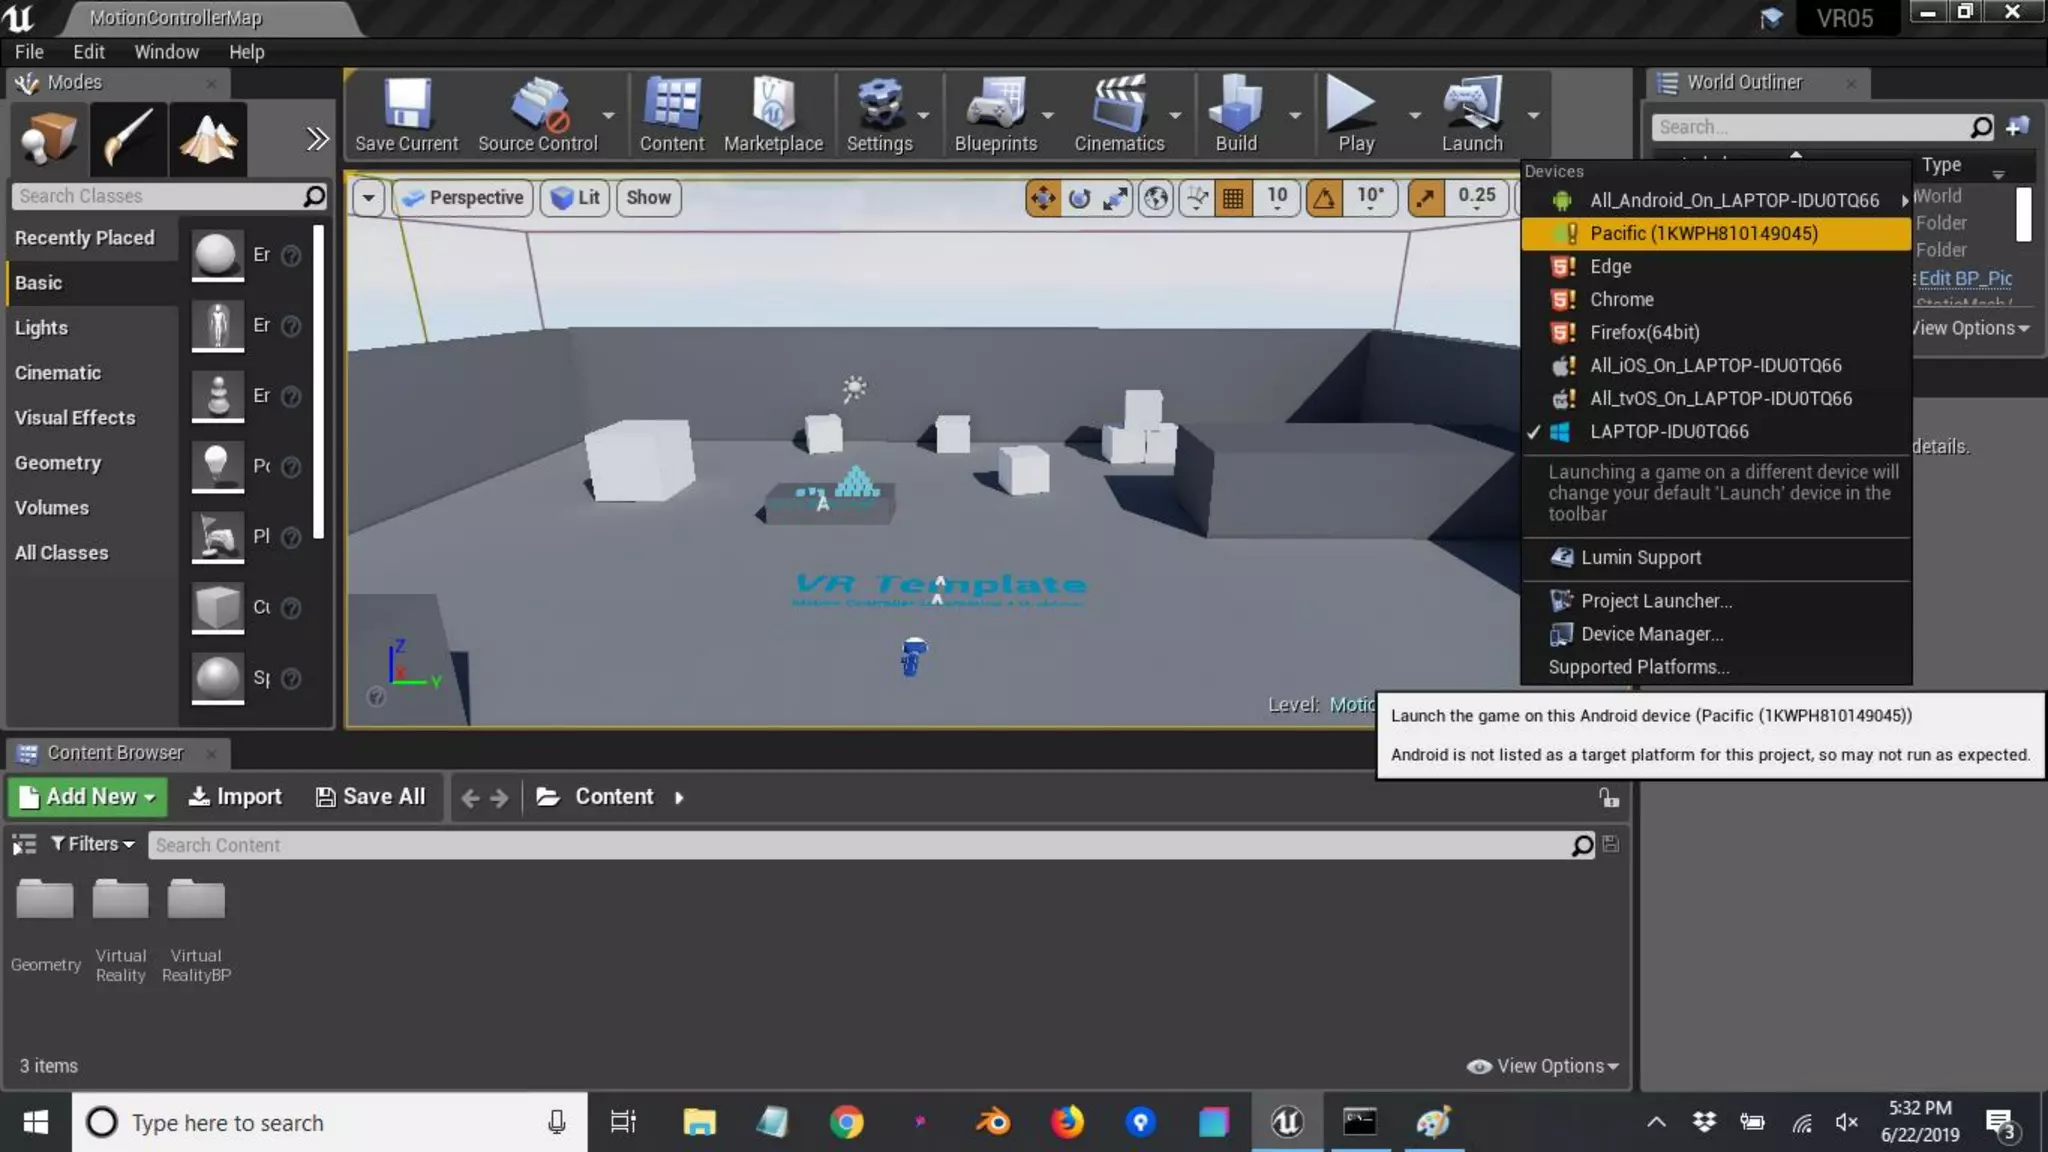
Task: Click the Import button
Action: coord(235,797)
